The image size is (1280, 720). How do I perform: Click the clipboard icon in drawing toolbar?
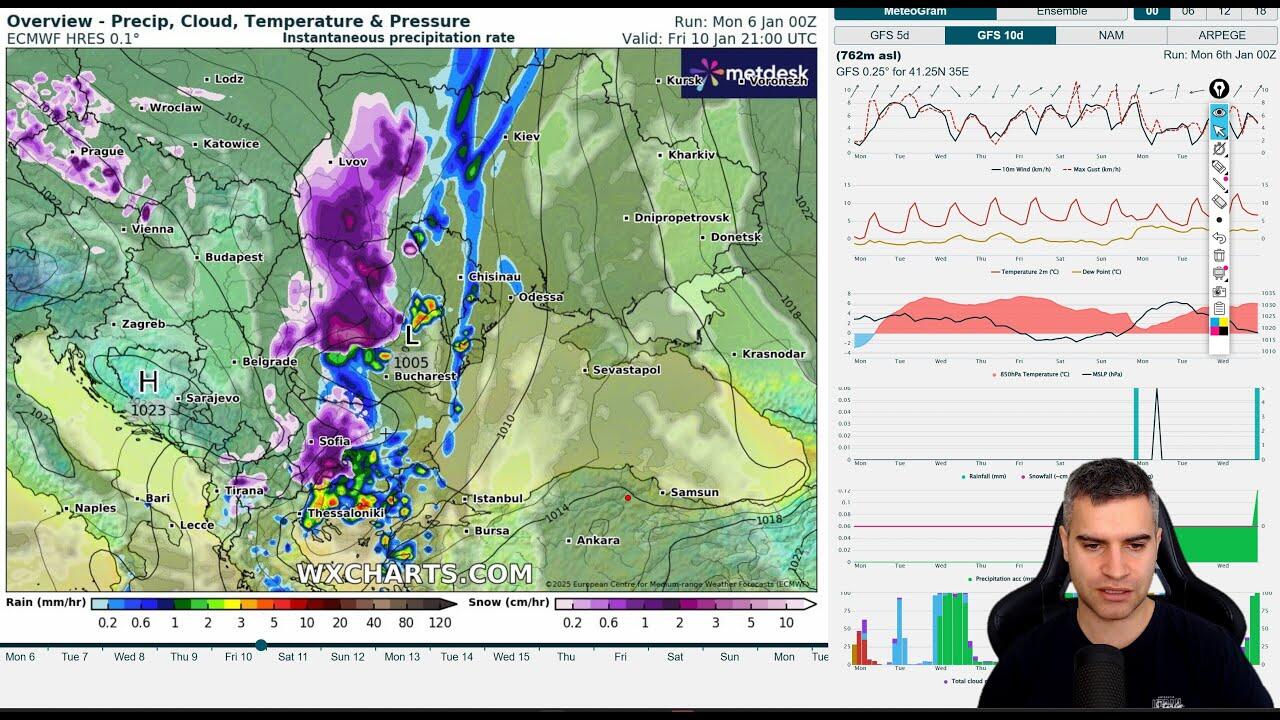(x=1219, y=309)
